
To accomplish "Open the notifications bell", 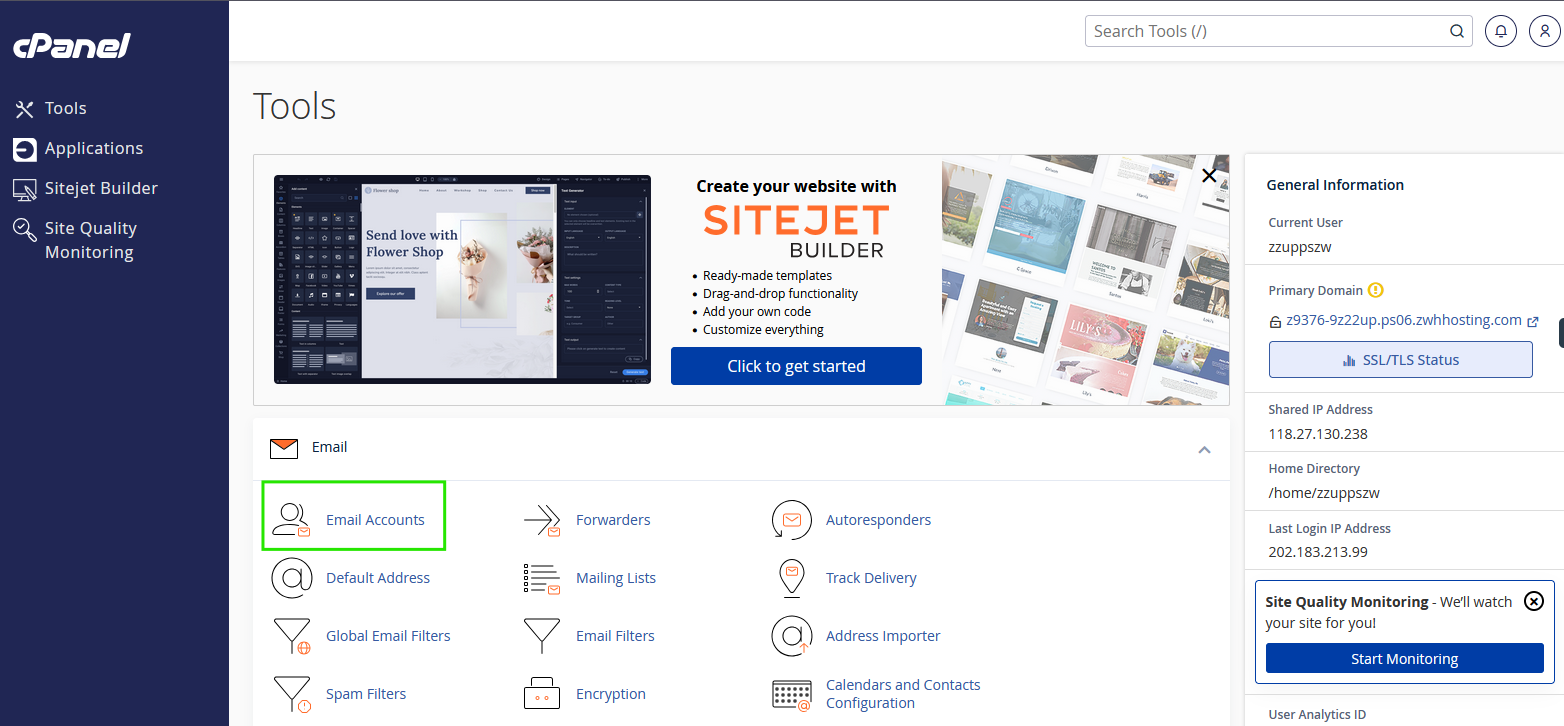I will [1501, 31].
